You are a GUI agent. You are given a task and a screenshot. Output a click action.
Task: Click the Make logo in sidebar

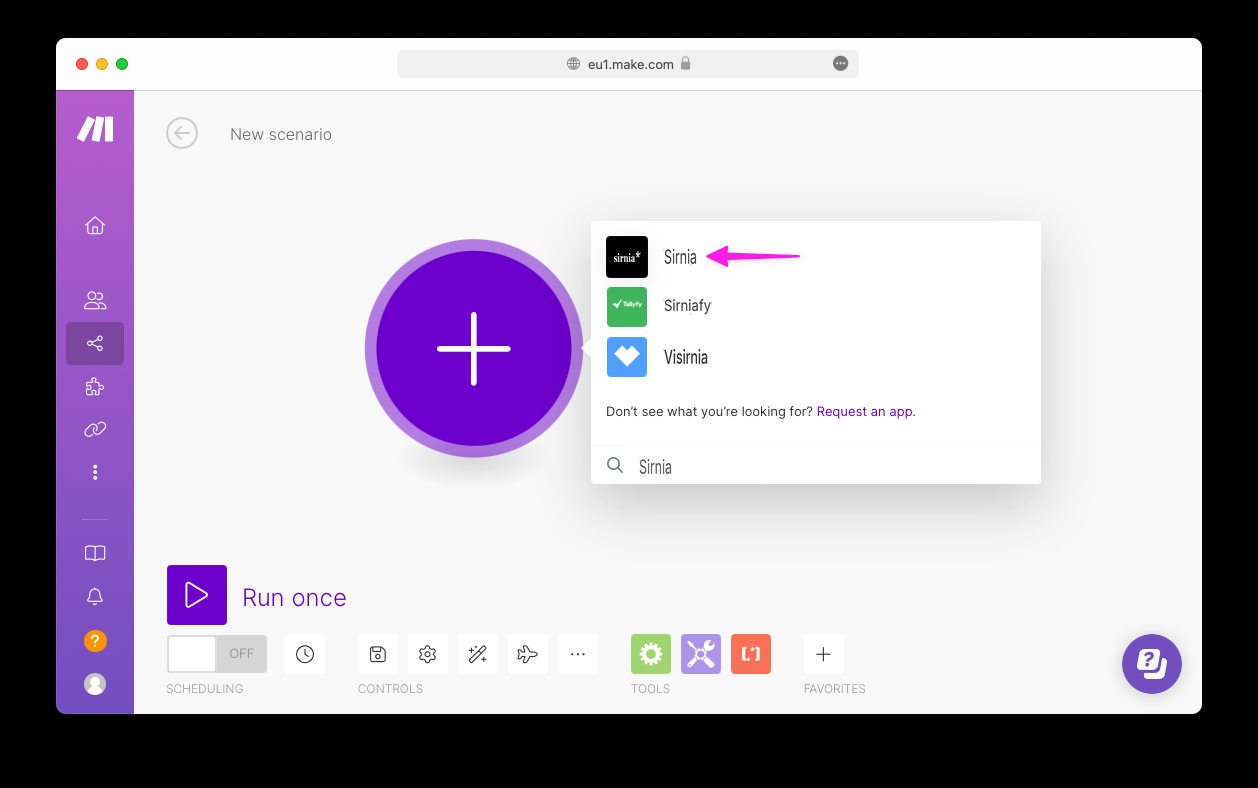coord(95,129)
